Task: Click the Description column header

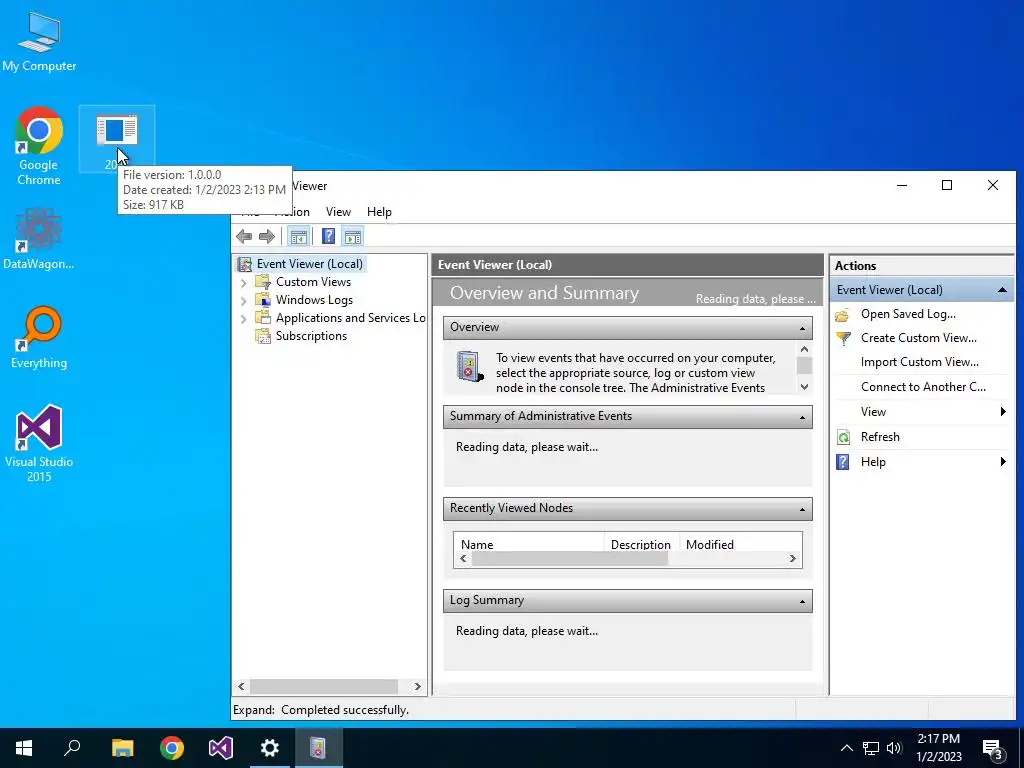Action: click(641, 544)
